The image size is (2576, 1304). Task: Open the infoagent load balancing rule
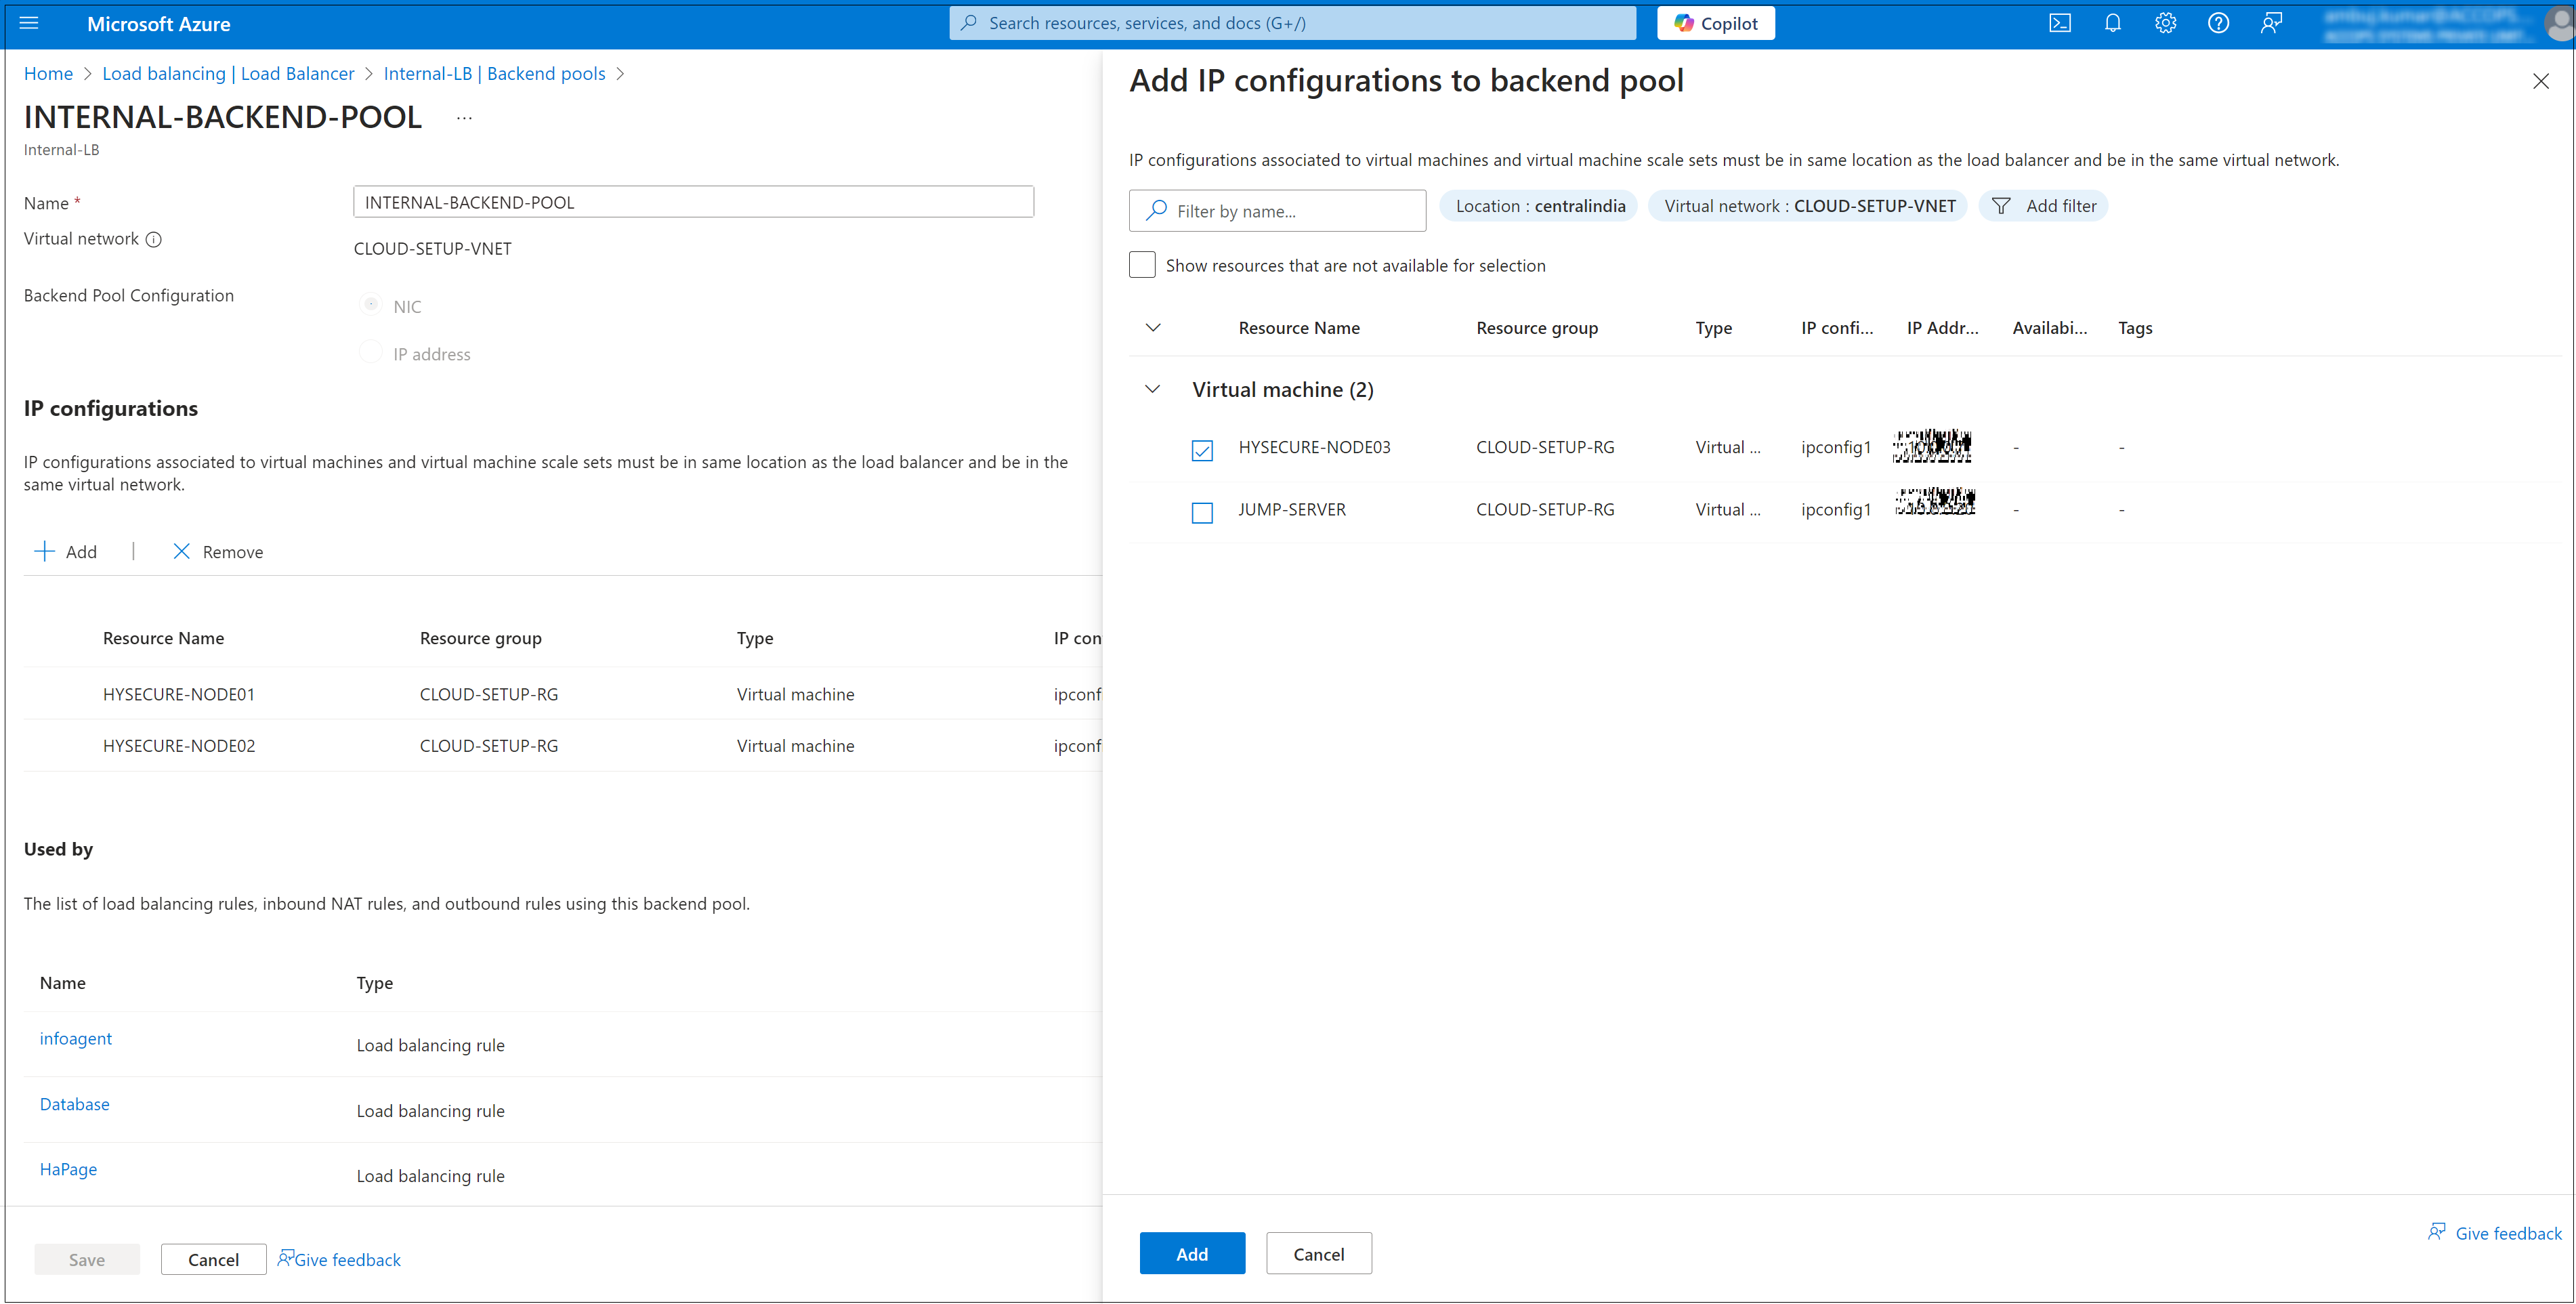76,1038
